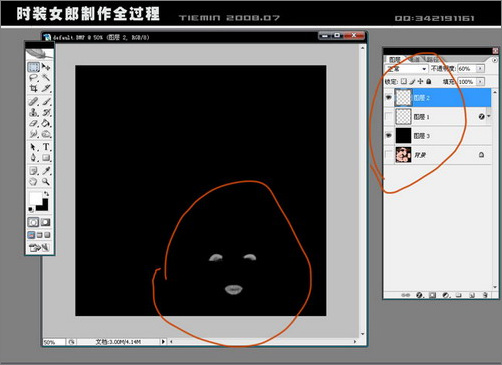Create new adjustment layer icon
Screen dimensions: 502x365
point(446,295)
